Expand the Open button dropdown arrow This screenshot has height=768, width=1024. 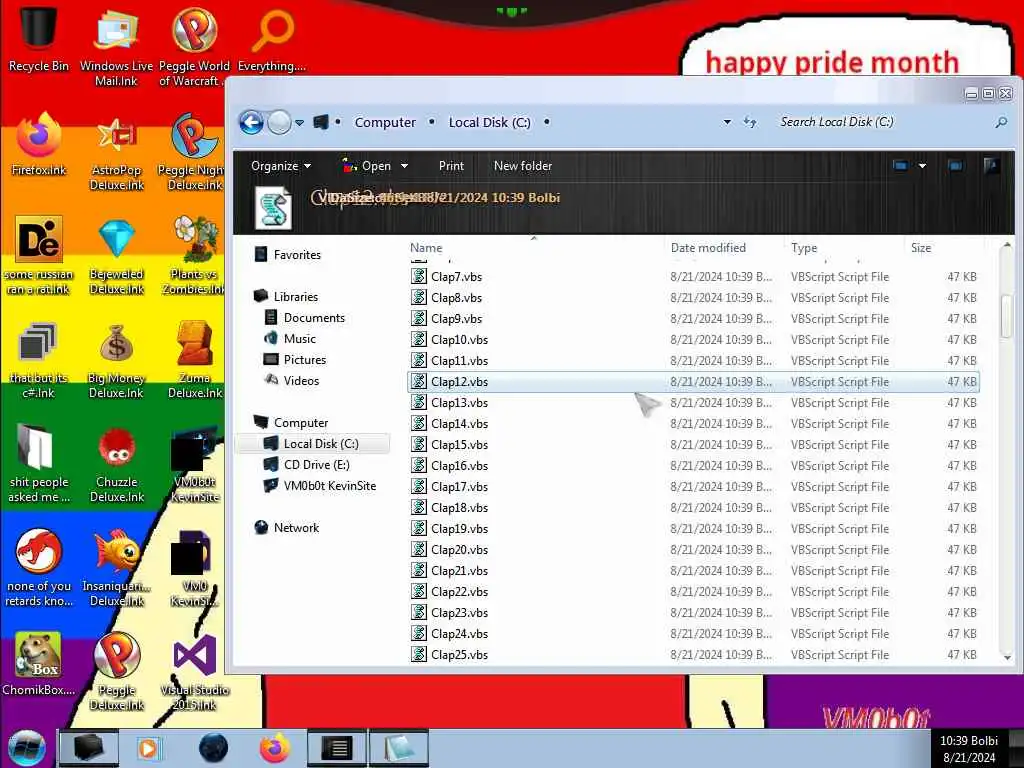coord(404,166)
